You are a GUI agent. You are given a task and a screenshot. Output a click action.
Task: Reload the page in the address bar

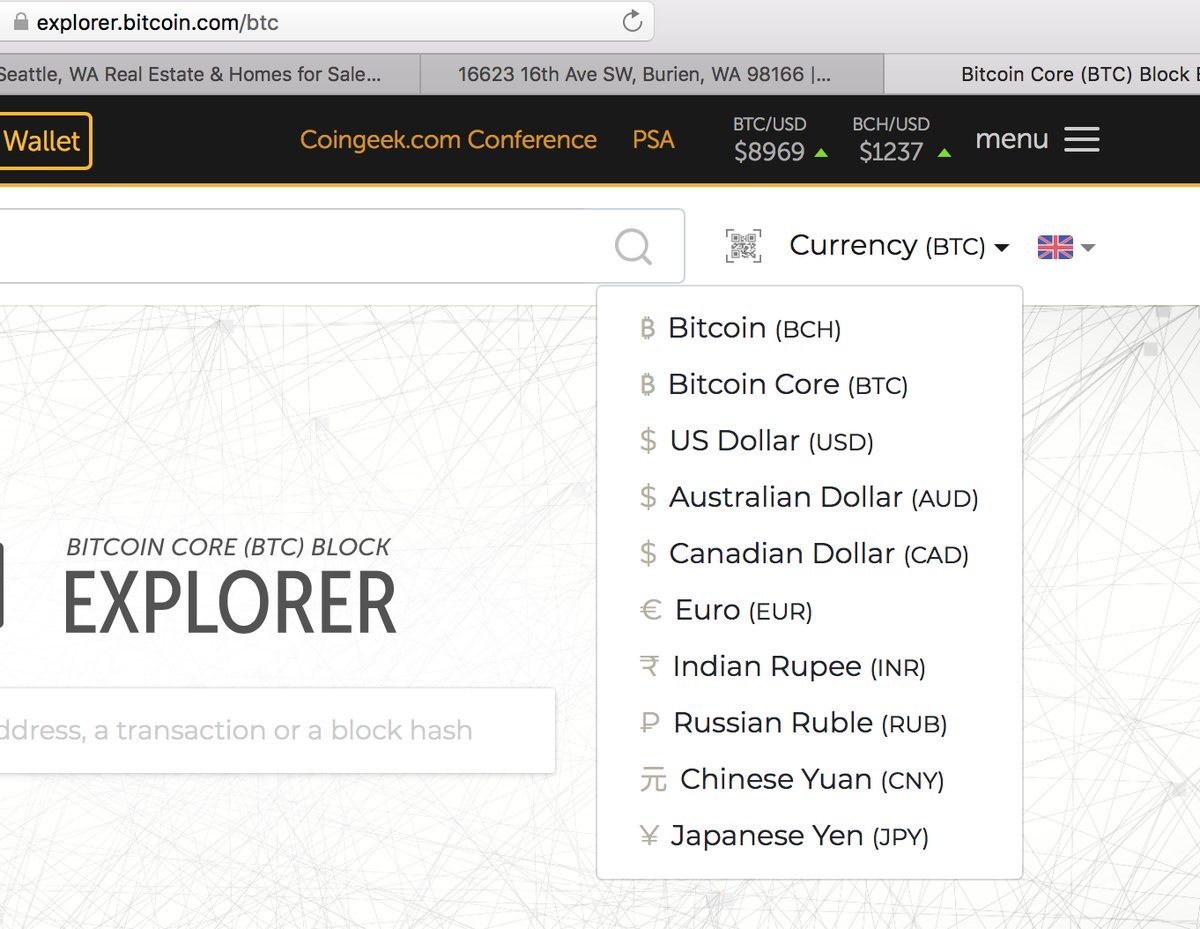pos(632,21)
